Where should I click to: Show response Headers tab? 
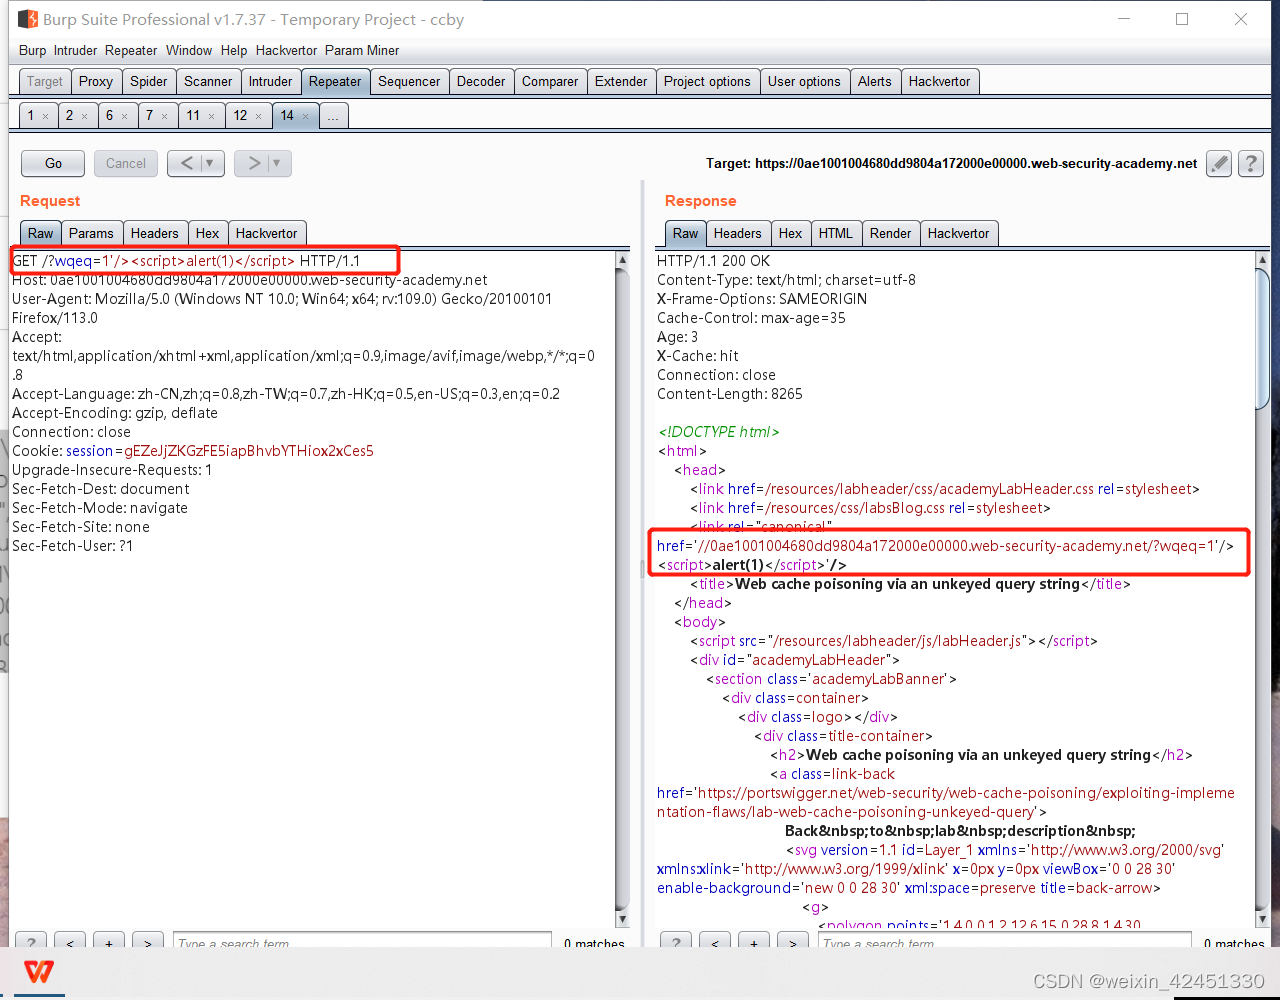click(x=738, y=233)
